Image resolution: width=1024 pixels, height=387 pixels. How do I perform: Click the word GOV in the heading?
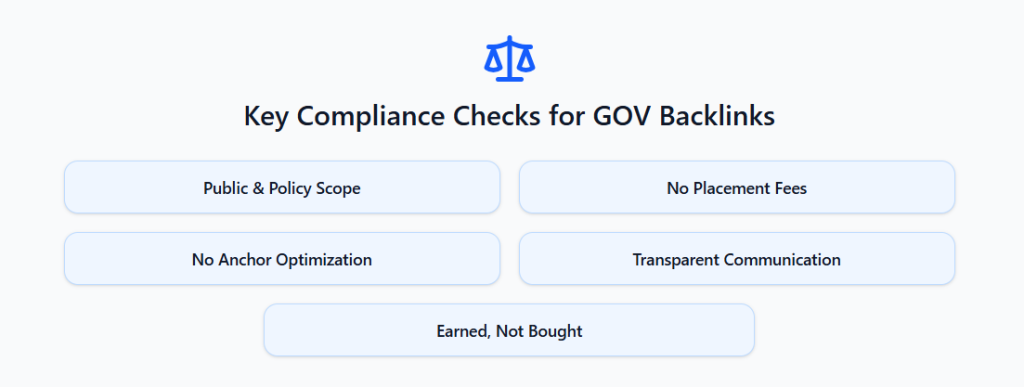click(x=622, y=116)
